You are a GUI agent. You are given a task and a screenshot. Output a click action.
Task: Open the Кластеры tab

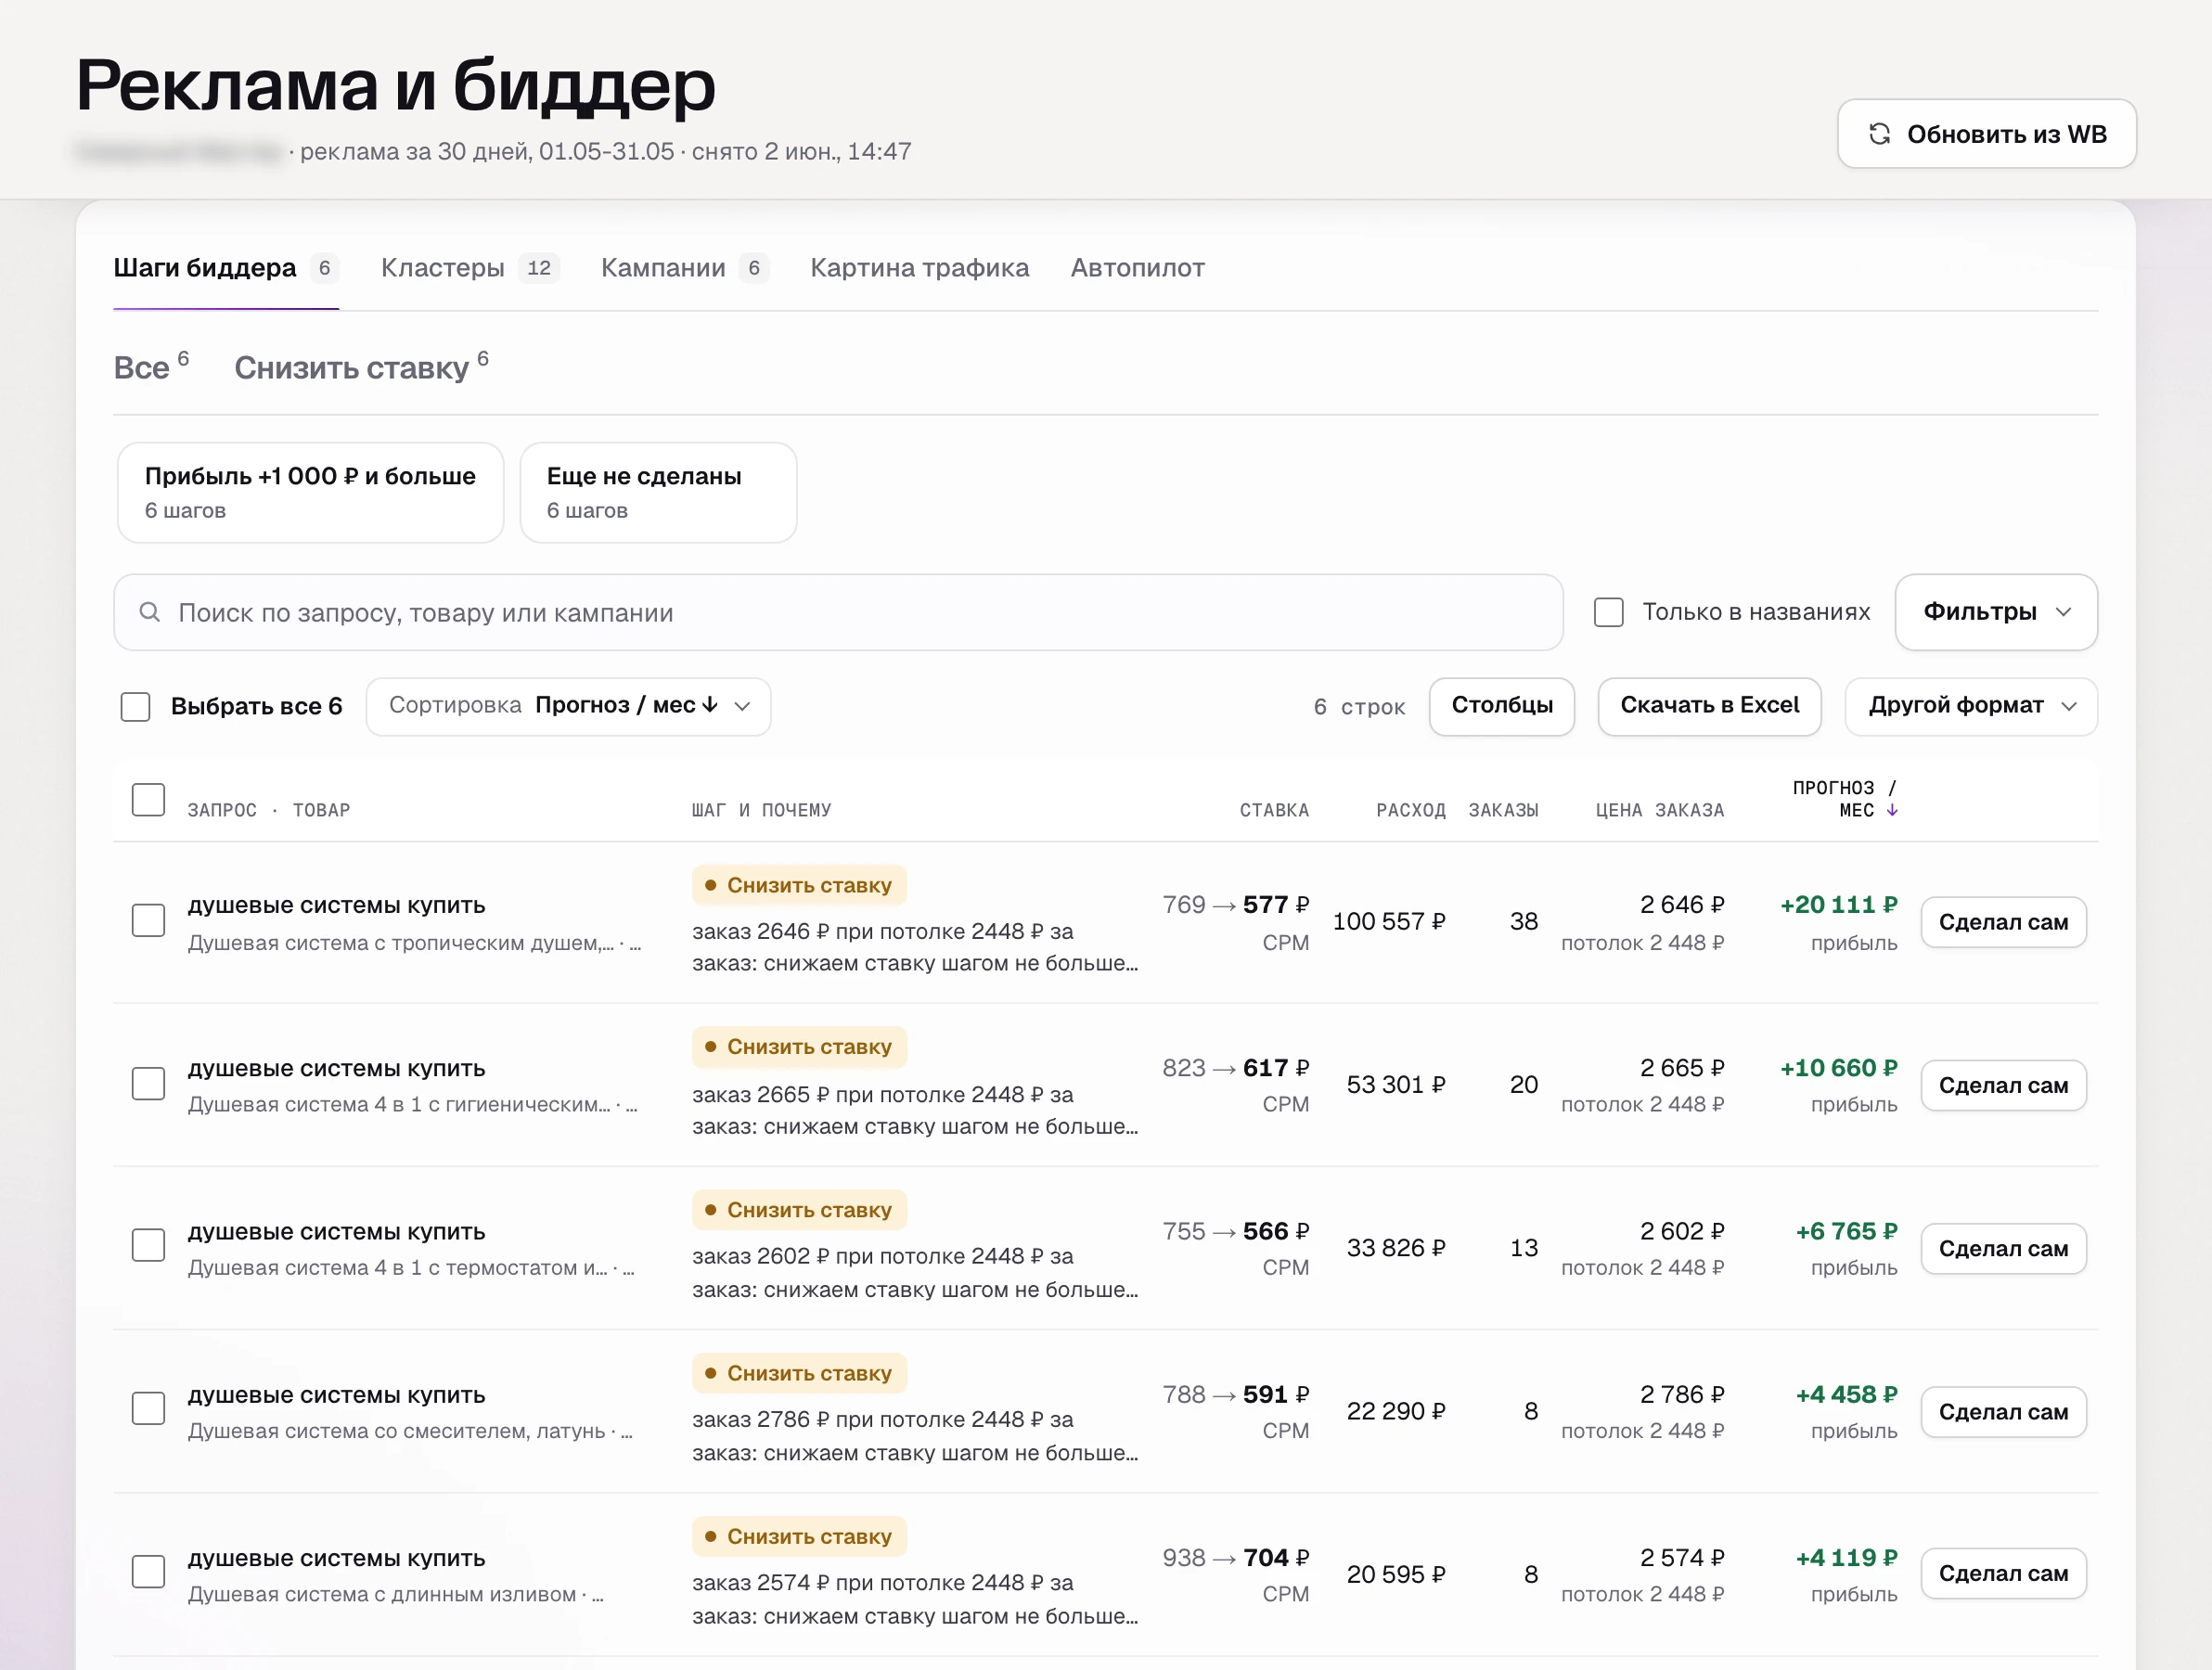click(469, 268)
